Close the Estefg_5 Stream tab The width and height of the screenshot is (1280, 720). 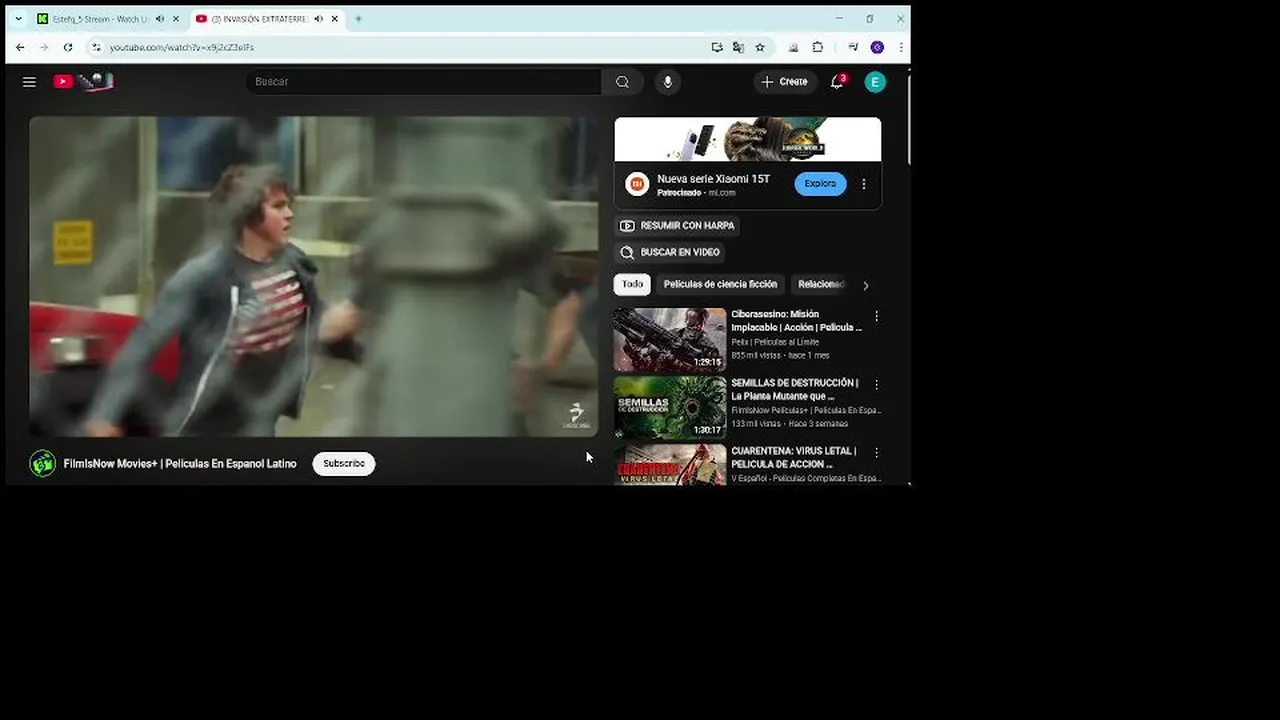[x=176, y=19]
